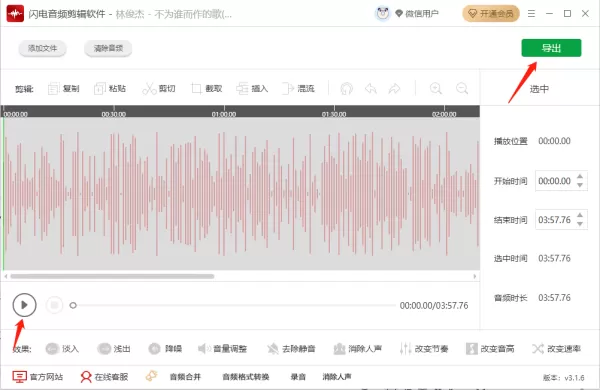Select the Crop (截取) tool
Screen dimensions: 600x390
pyautogui.click(x=207, y=89)
